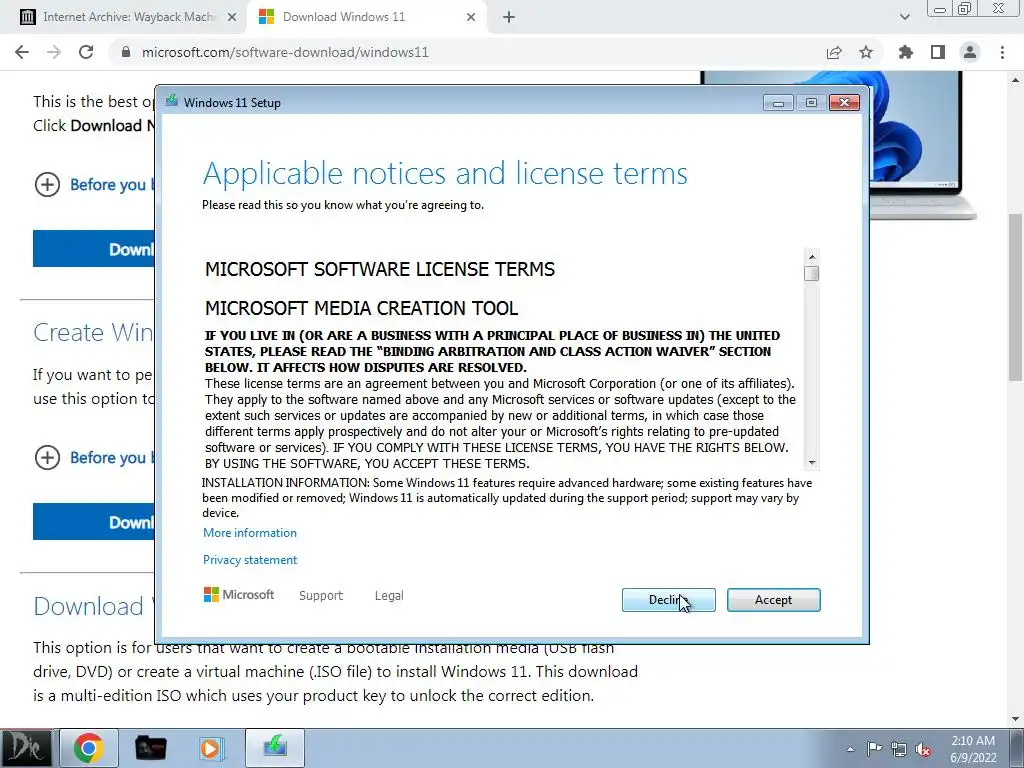The image size is (1024, 768).
Task: Open Chrome from the taskbar
Action: click(89, 748)
